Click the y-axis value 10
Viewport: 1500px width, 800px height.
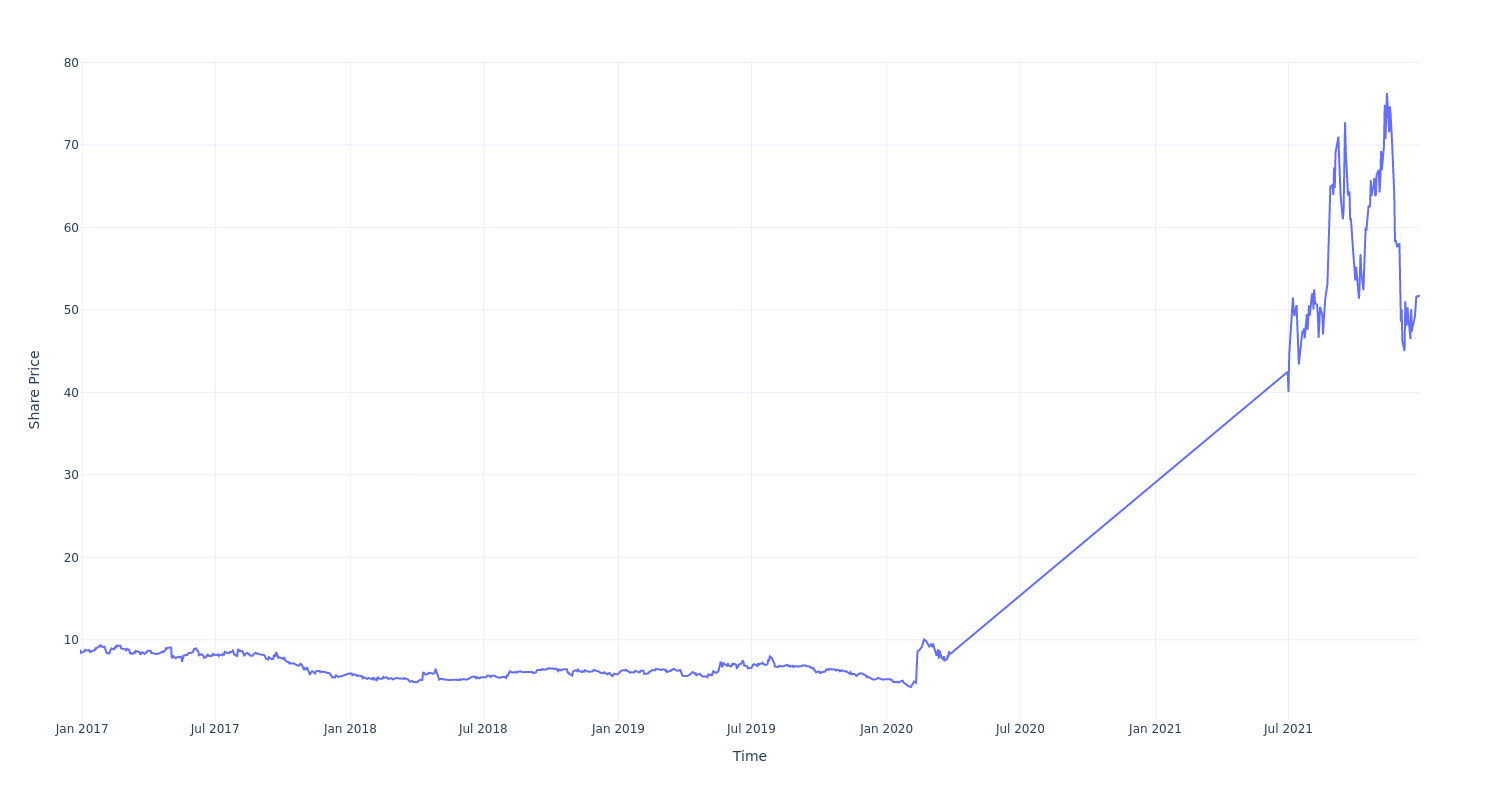71,640
